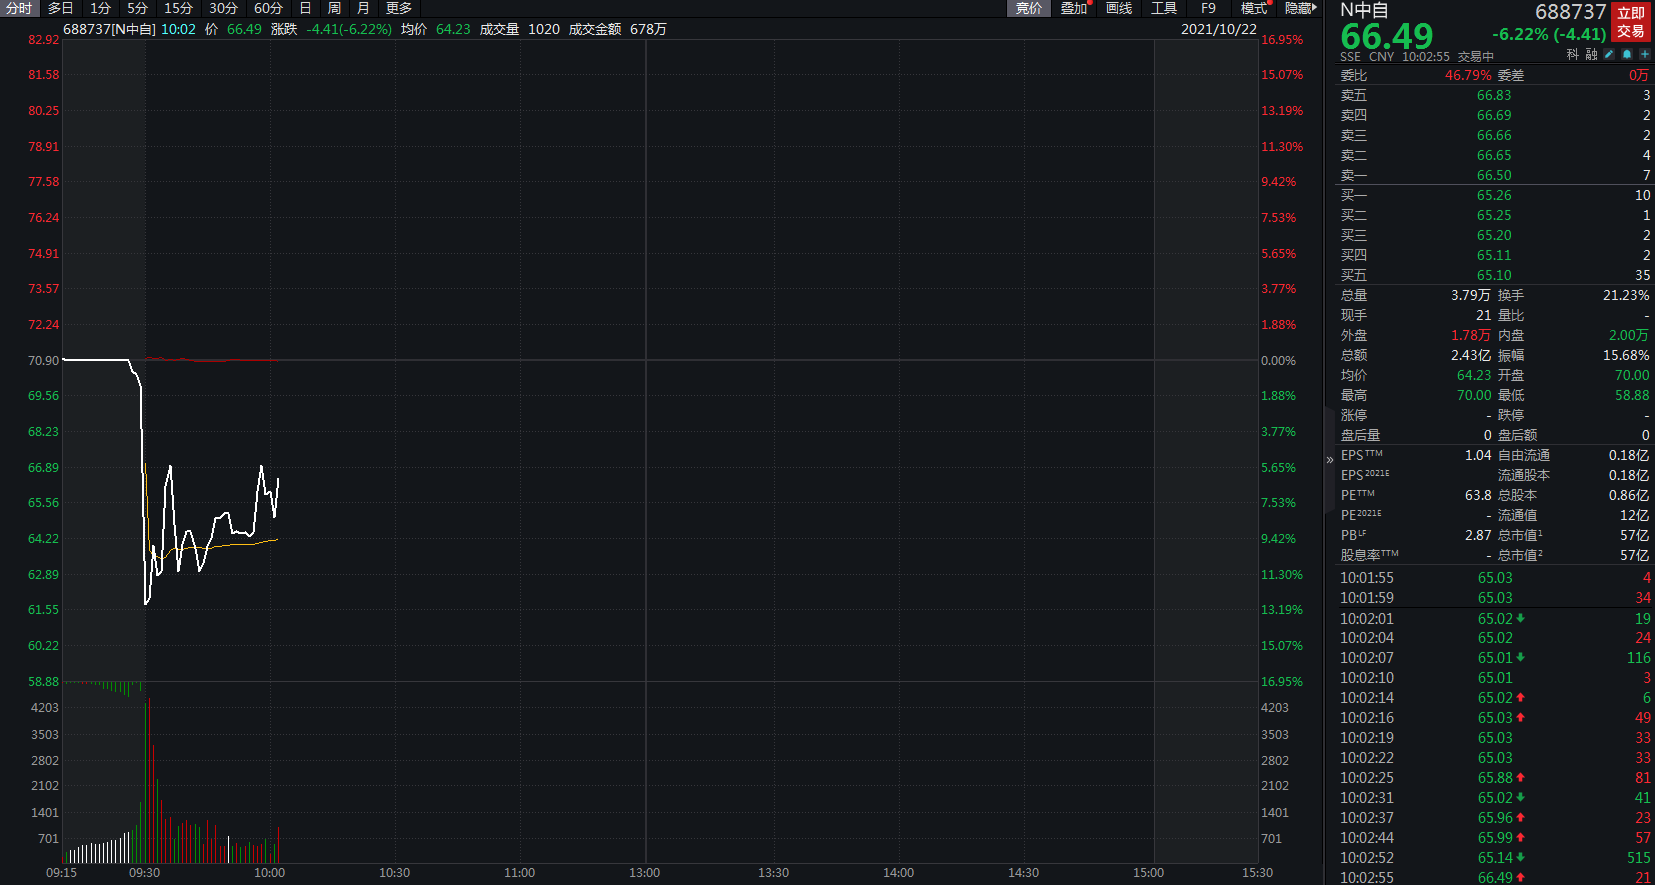Image resolution: width=1655 pixels, height=885 pixels.
Task: Switch to the 分时 intraday tab
Action: tap(19, 8)
